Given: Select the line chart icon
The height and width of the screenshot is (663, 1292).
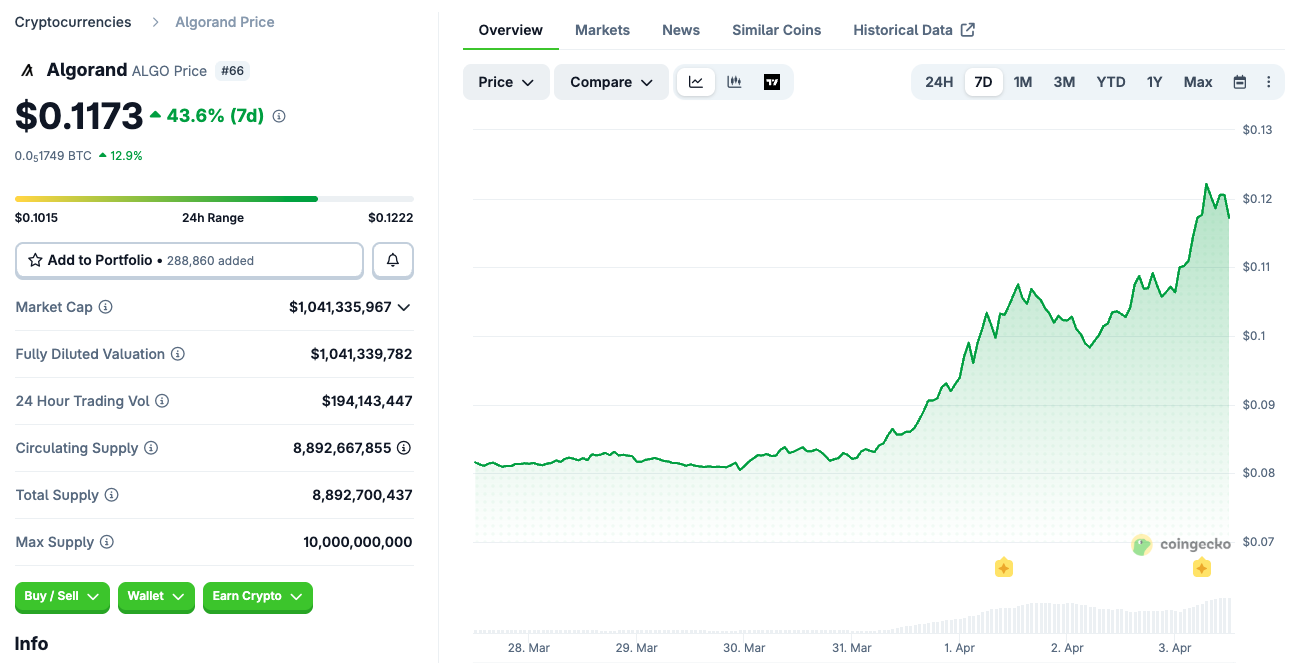Looking at the screenshot, I should 696,82.
